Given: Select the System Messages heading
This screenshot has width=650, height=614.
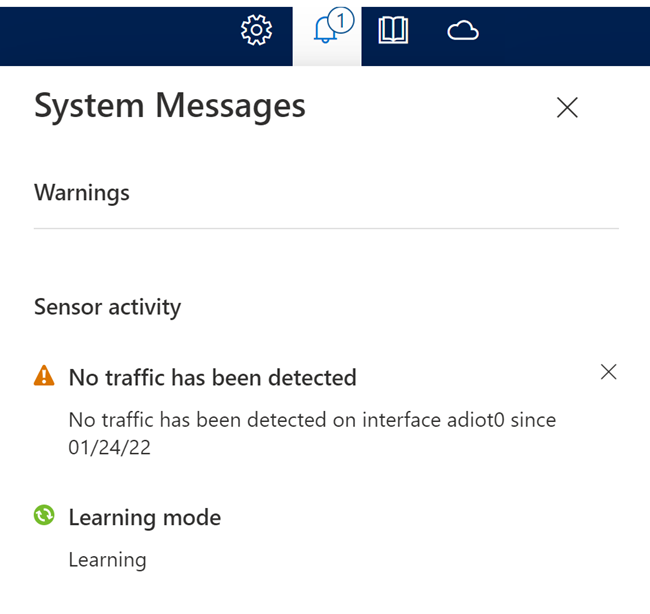Looking at the screenshot, I should pos(170,106).
